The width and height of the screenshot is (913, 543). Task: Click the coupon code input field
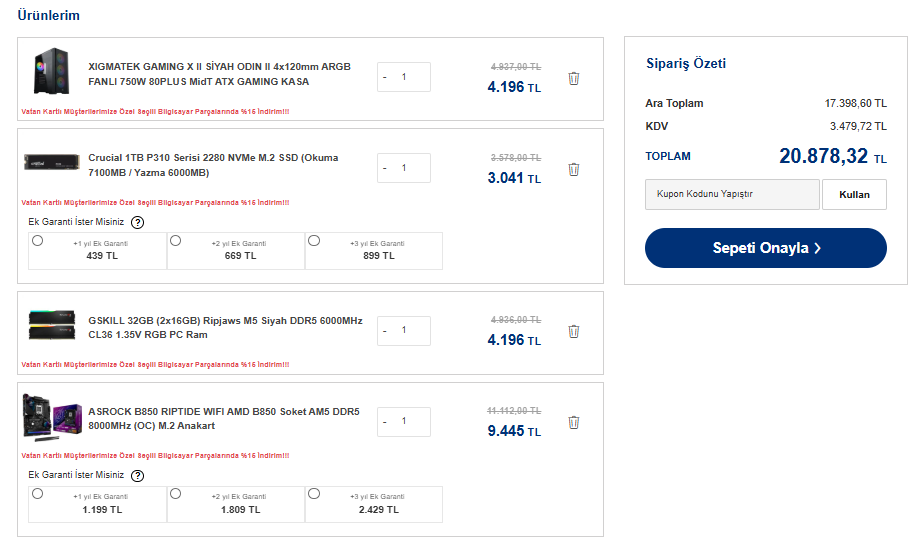pyautogui.click(x=732, y=194)
